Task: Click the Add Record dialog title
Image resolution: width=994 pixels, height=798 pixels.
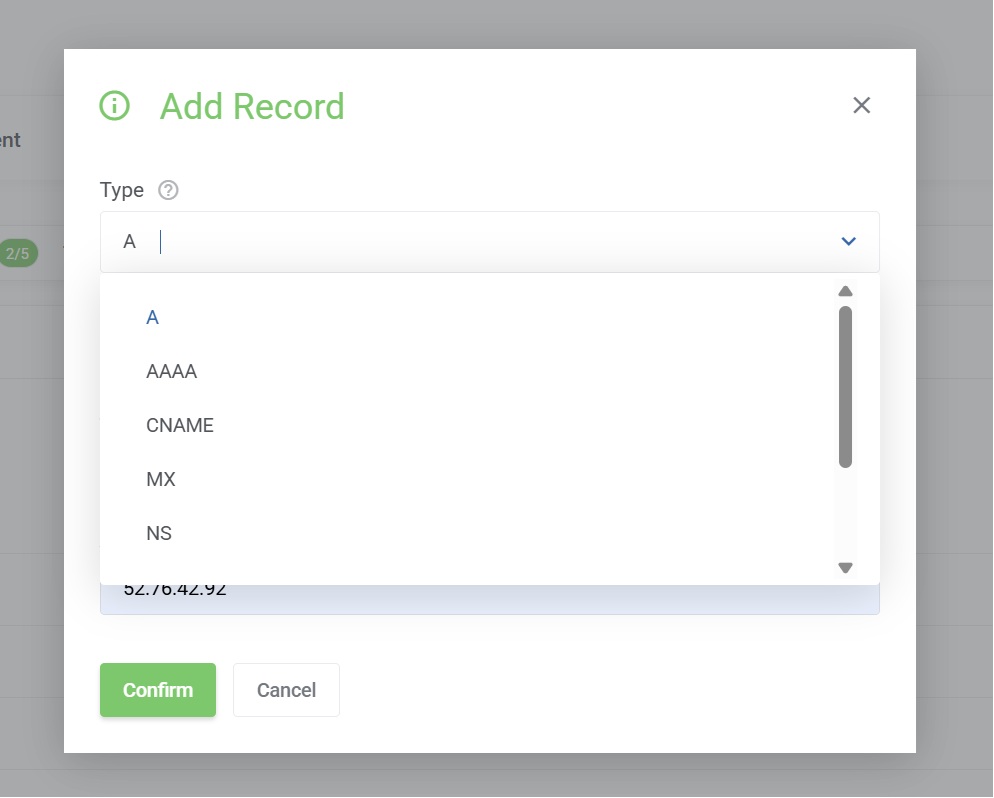Action: click(x=252, y=106)
